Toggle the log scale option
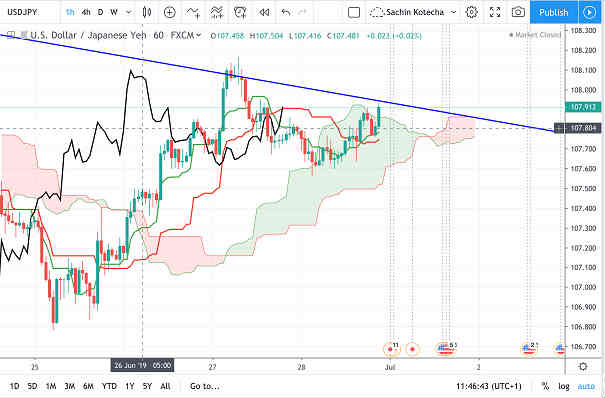The image size is (605, 398). click(x=563, y=386)
